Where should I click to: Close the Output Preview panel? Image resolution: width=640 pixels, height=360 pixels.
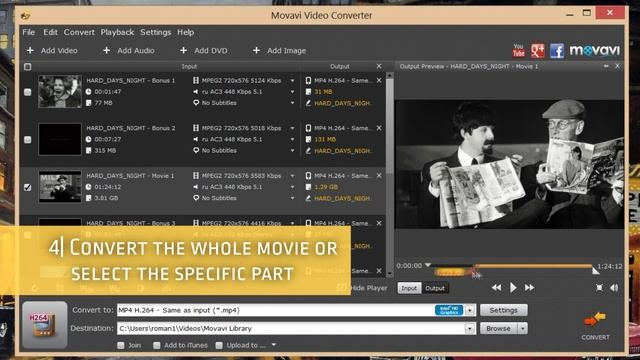click(617, 66)
